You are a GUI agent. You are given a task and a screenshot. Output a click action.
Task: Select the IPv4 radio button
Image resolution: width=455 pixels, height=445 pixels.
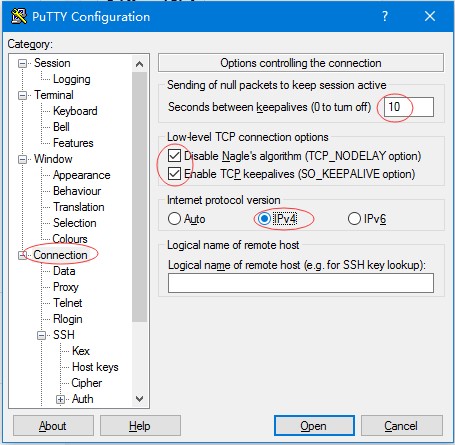tap(264, 219)
